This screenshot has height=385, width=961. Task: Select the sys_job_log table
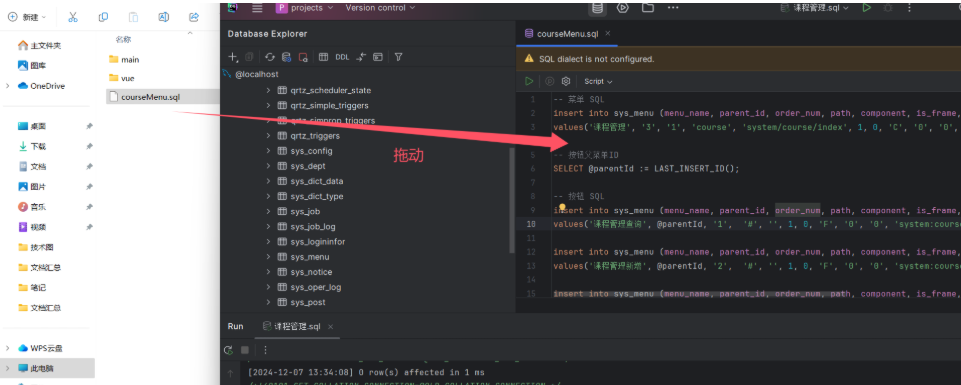coord(313,227)
